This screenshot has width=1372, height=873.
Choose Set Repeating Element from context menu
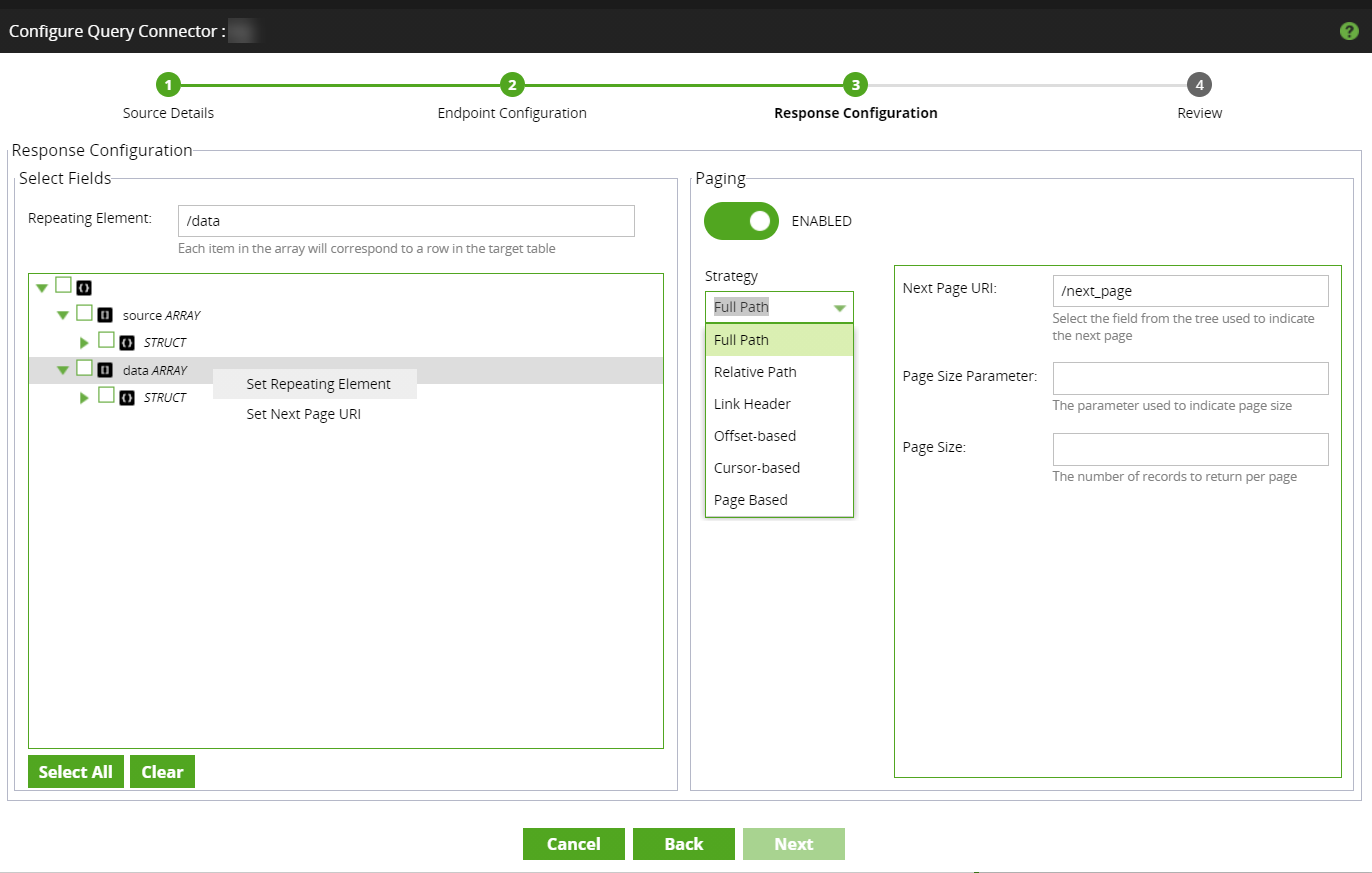[x=315, y=384]
